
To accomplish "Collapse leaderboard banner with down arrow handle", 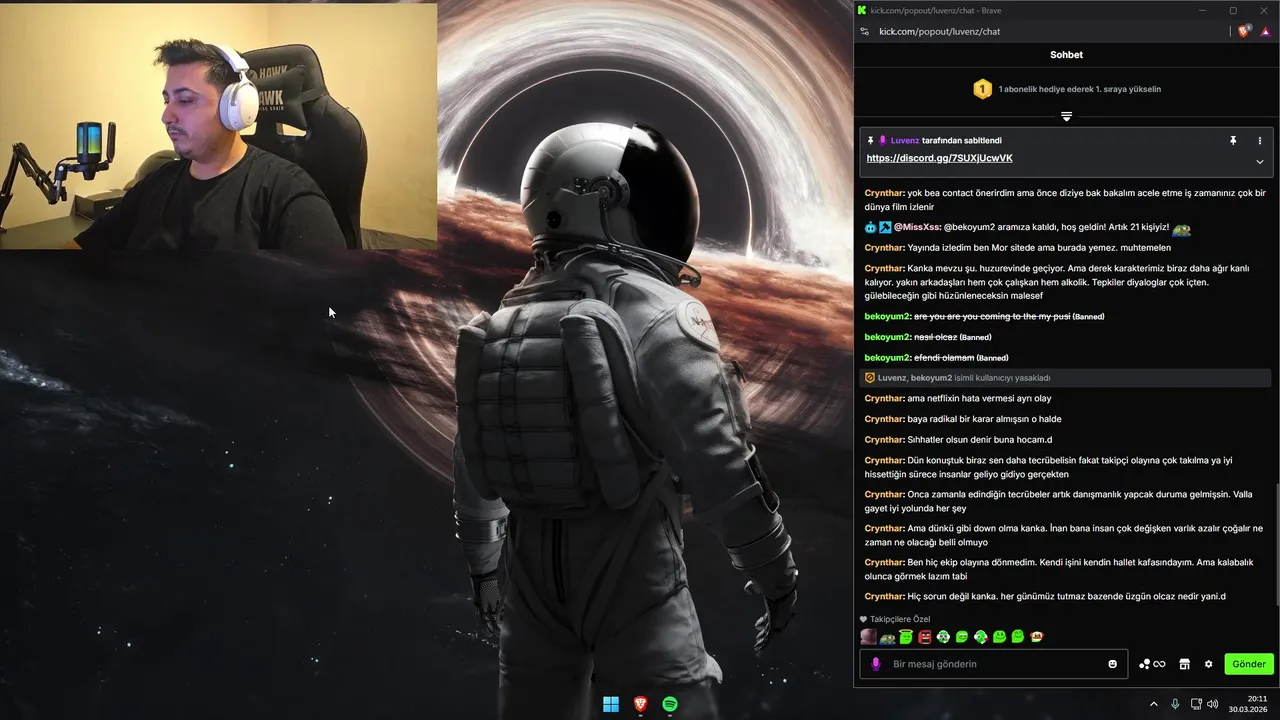I will coord(1066,117).
